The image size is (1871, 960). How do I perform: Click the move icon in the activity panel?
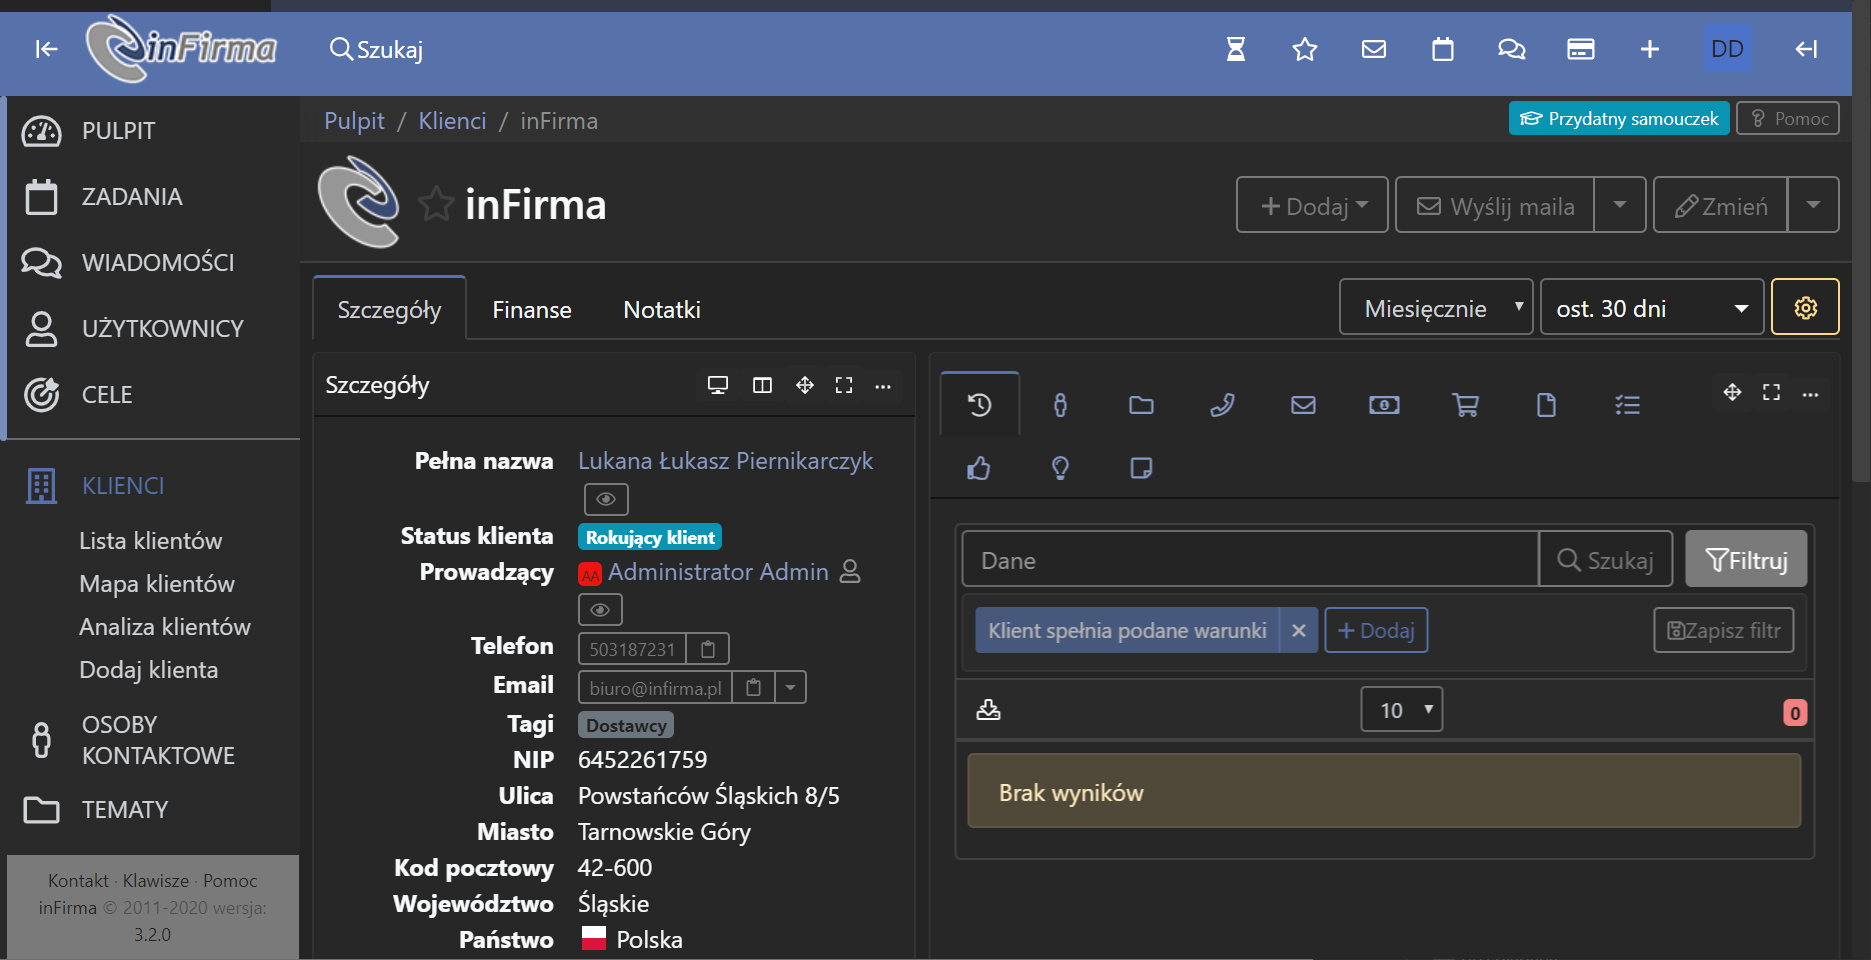point(1733,392)
